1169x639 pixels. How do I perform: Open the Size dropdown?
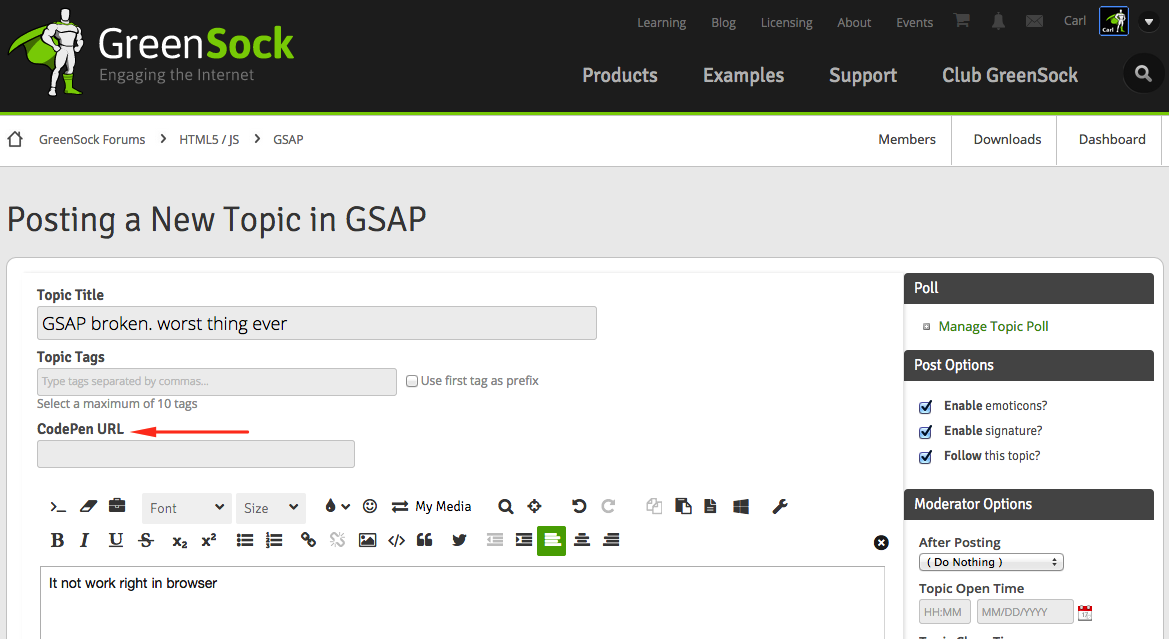271,508
